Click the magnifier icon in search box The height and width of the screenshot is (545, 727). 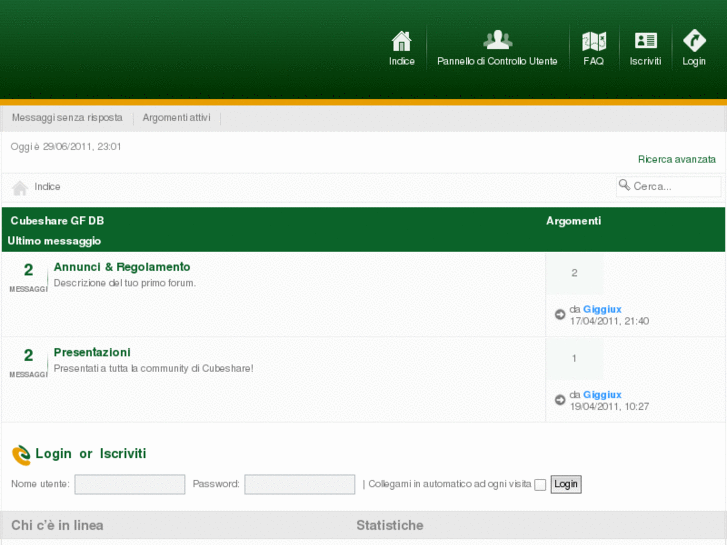[625, 185]
